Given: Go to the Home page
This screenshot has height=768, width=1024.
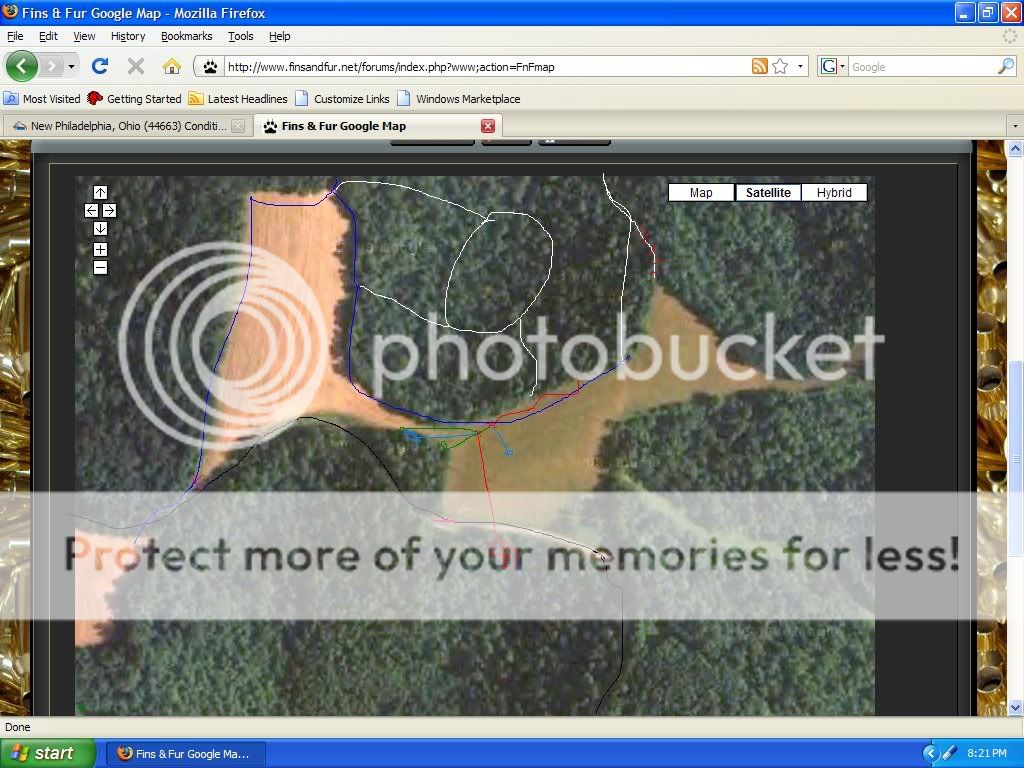Looking at the screenshot, I should point(172,66).
